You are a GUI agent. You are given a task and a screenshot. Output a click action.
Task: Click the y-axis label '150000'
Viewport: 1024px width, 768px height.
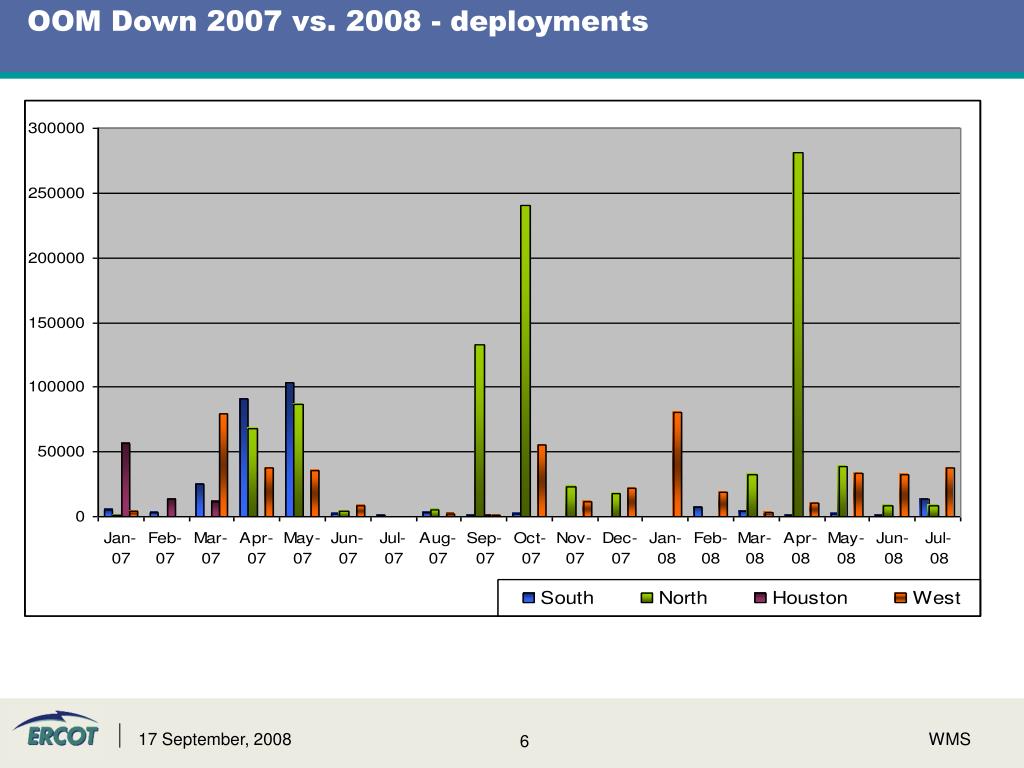(56, 323)
